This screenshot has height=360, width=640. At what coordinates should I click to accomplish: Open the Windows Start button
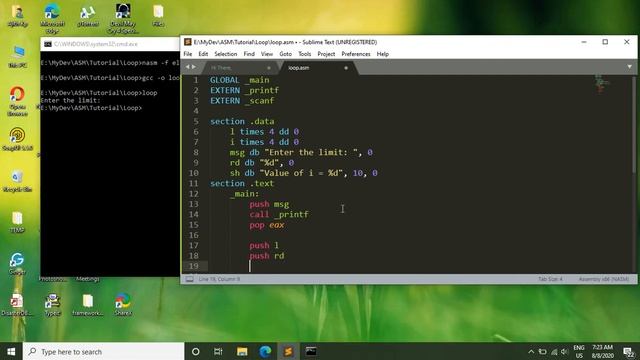[x=11, y=351]
